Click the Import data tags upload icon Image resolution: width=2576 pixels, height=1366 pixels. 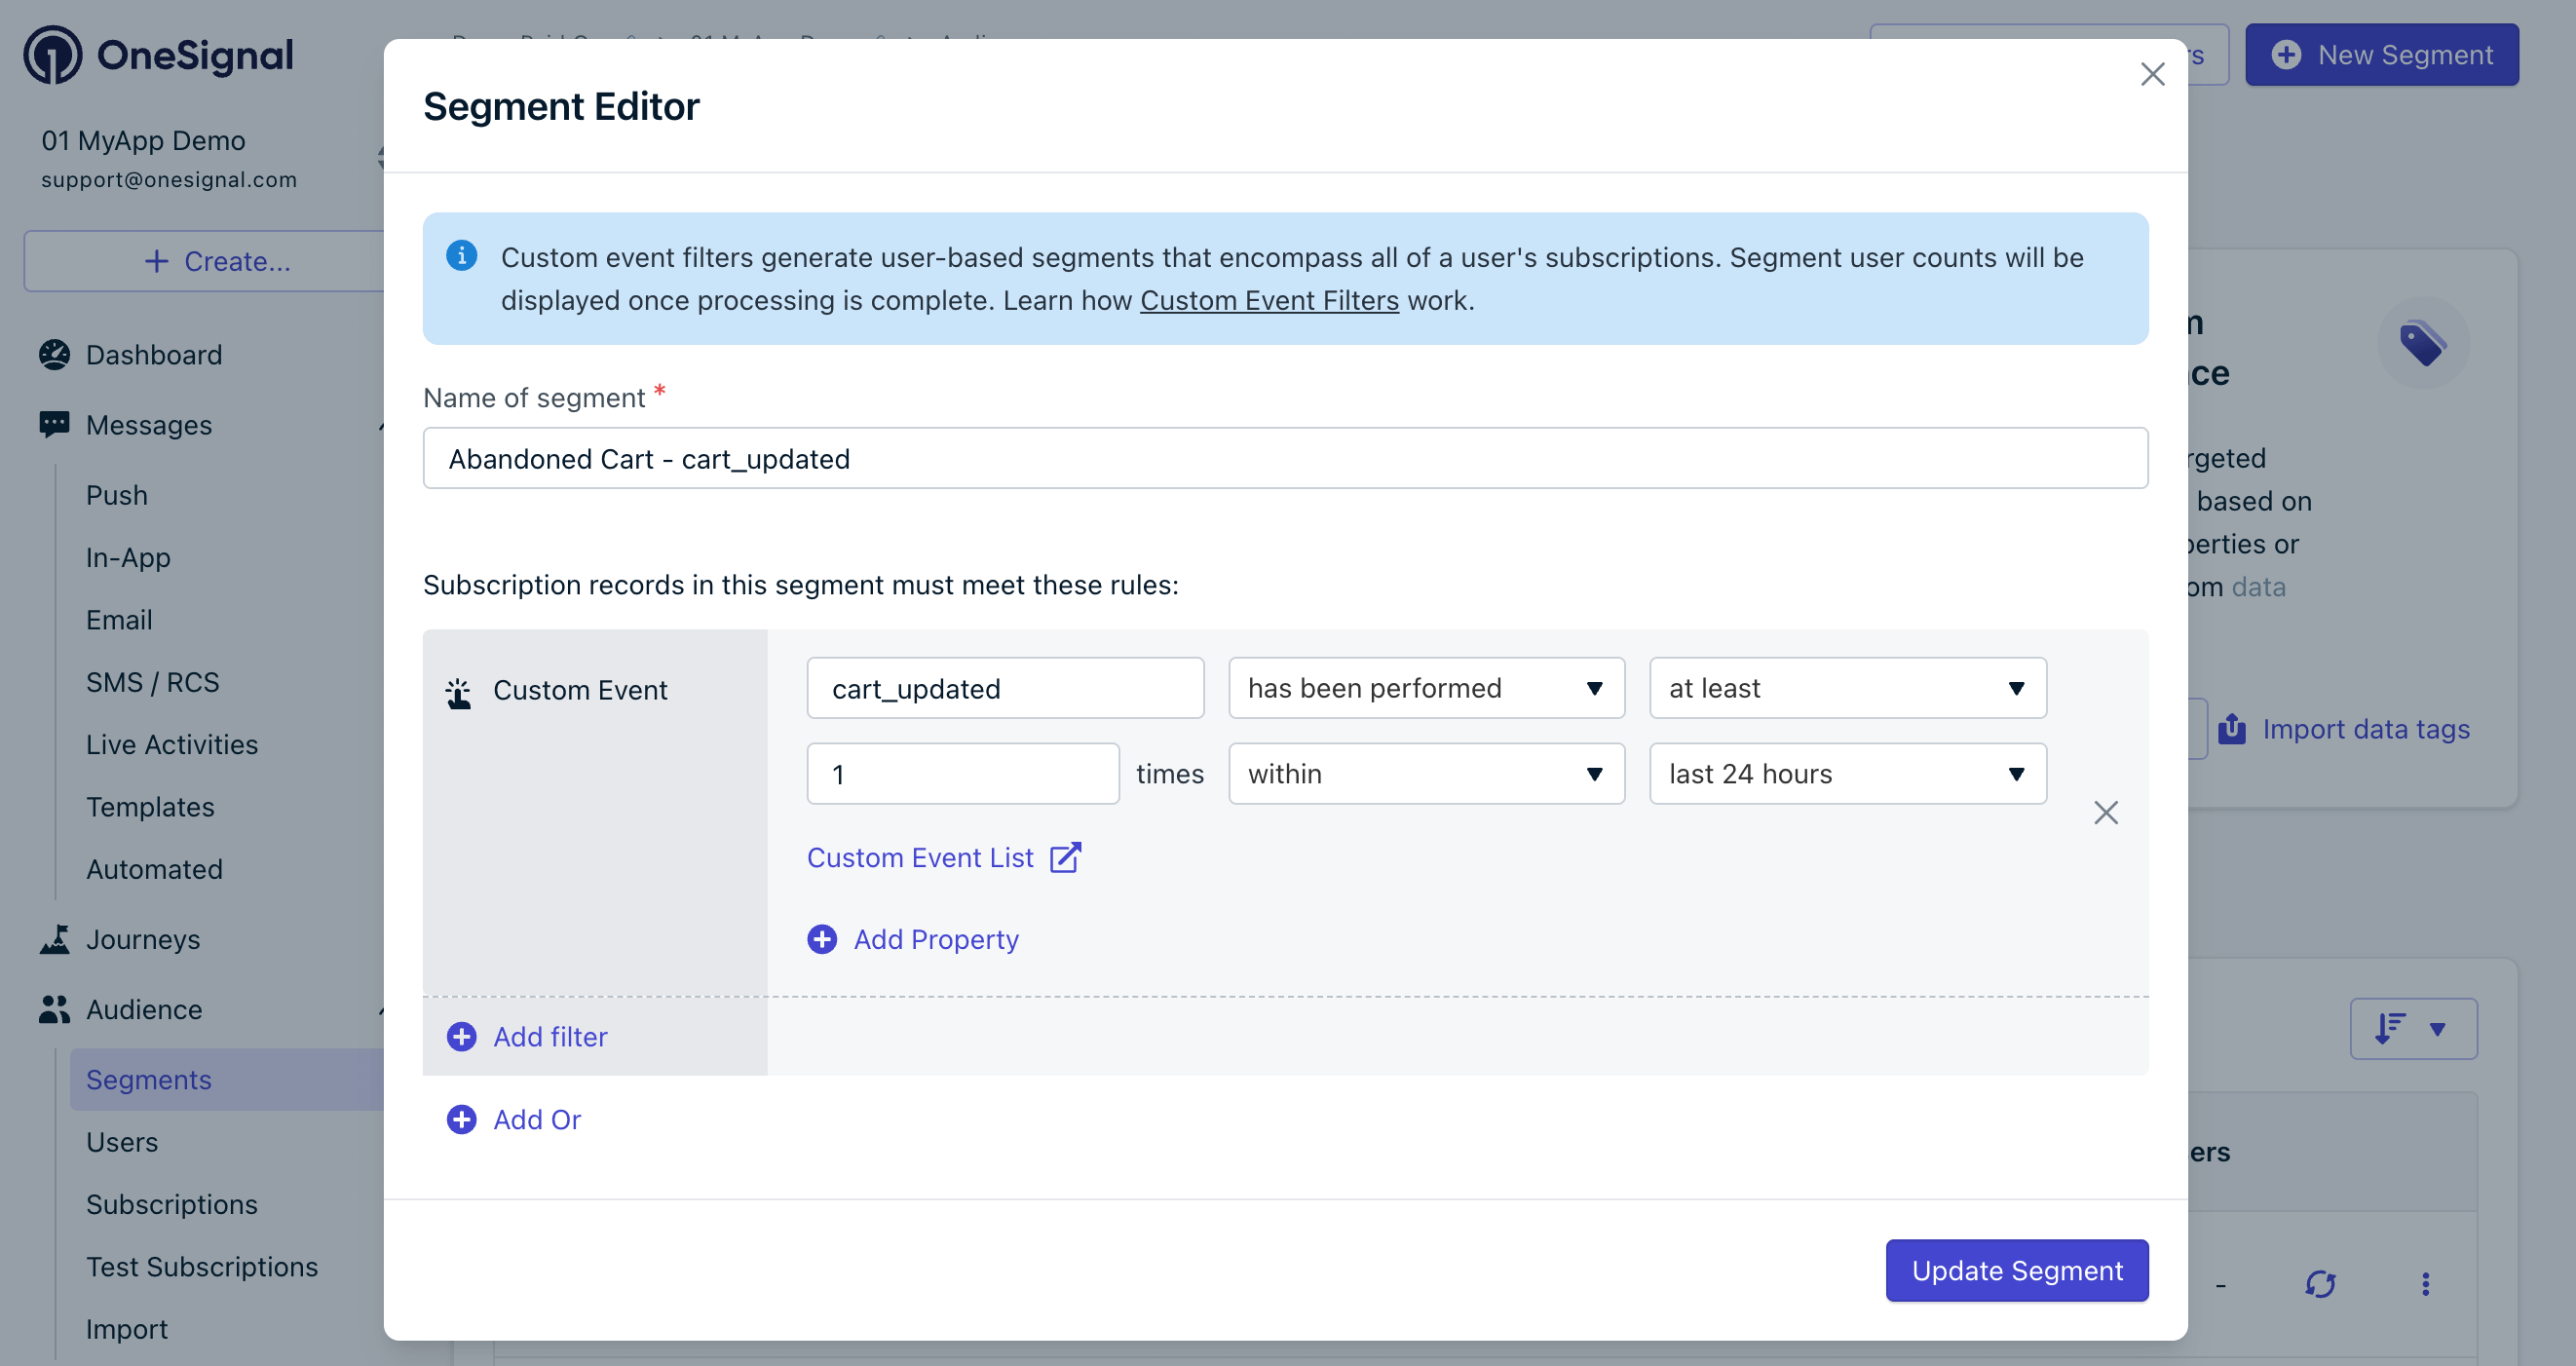2232,729
